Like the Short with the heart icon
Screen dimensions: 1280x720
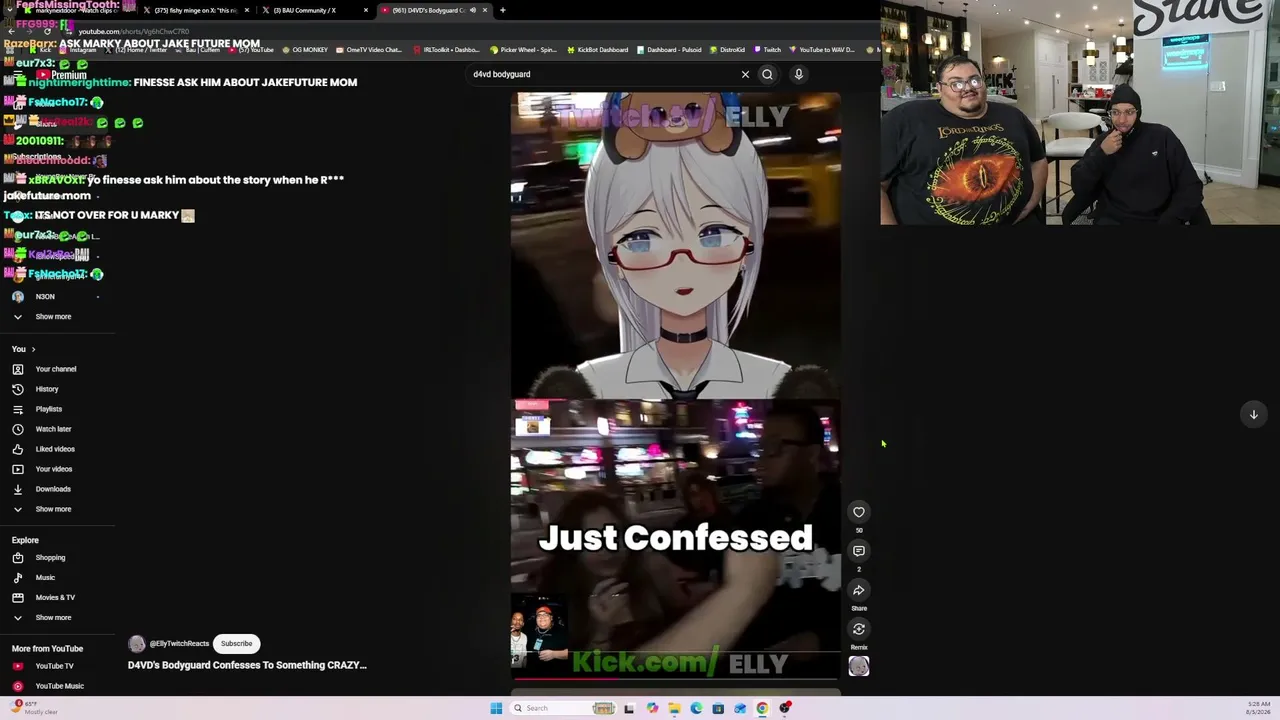point(859,512)
